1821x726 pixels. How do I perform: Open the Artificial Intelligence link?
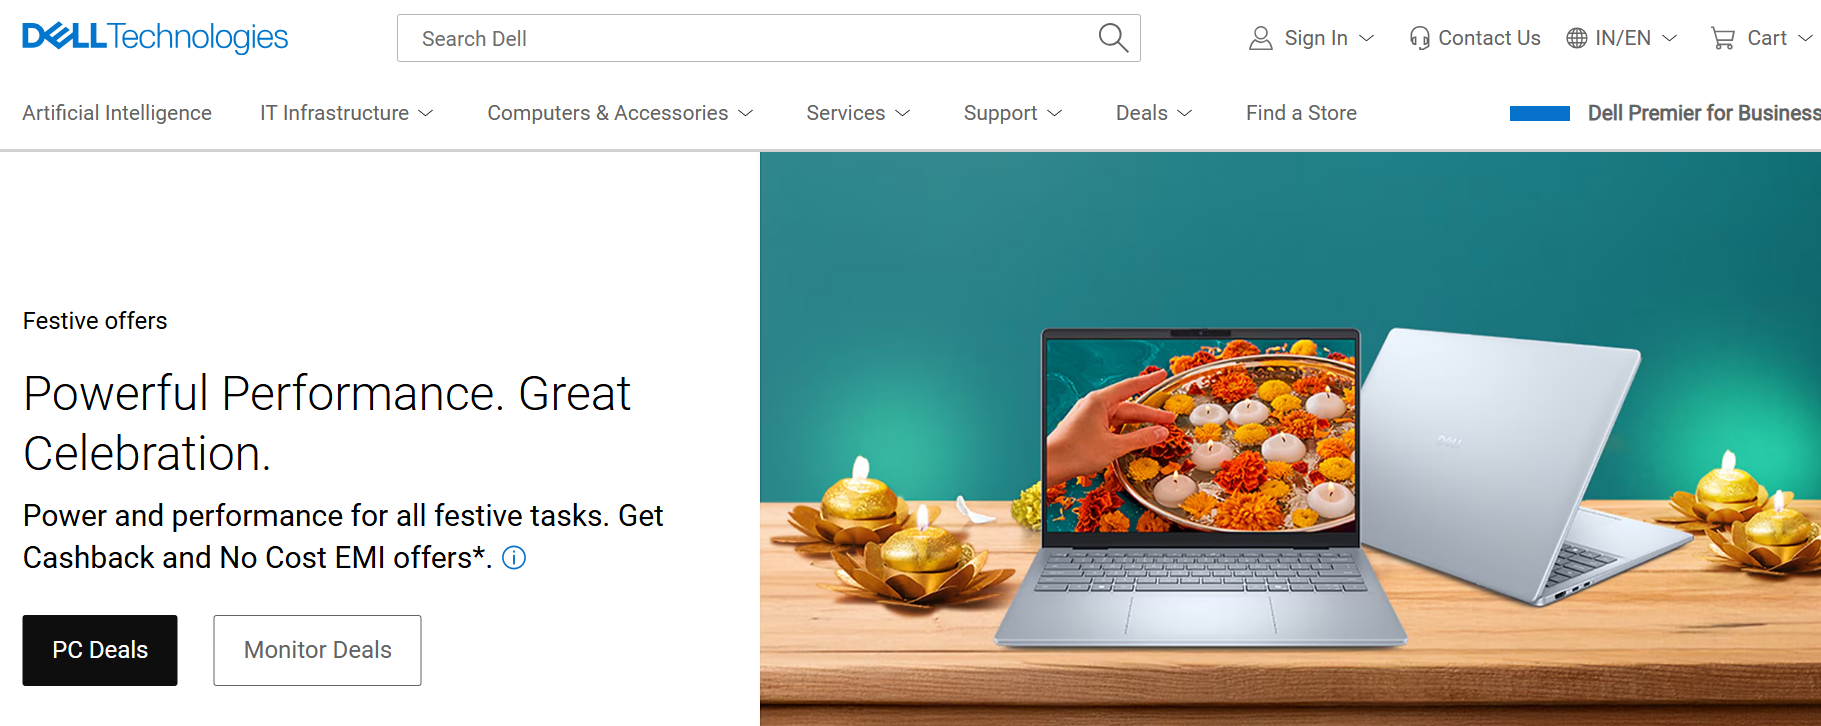coord(117,113)
